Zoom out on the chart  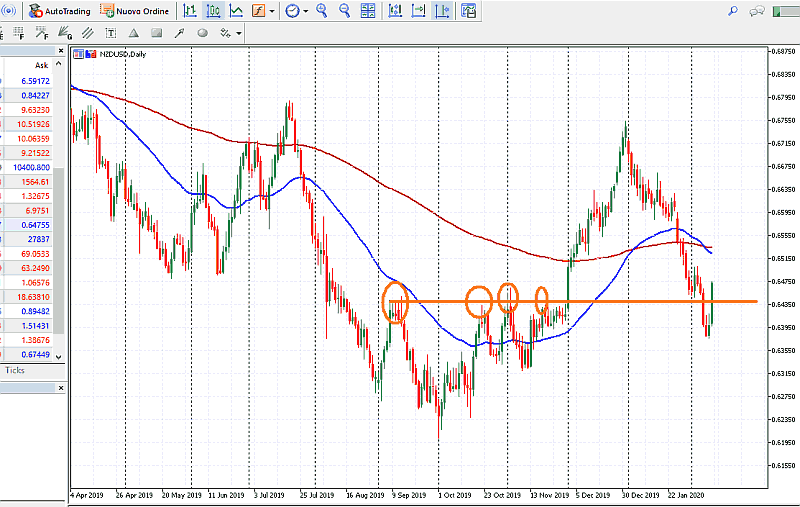345,11
